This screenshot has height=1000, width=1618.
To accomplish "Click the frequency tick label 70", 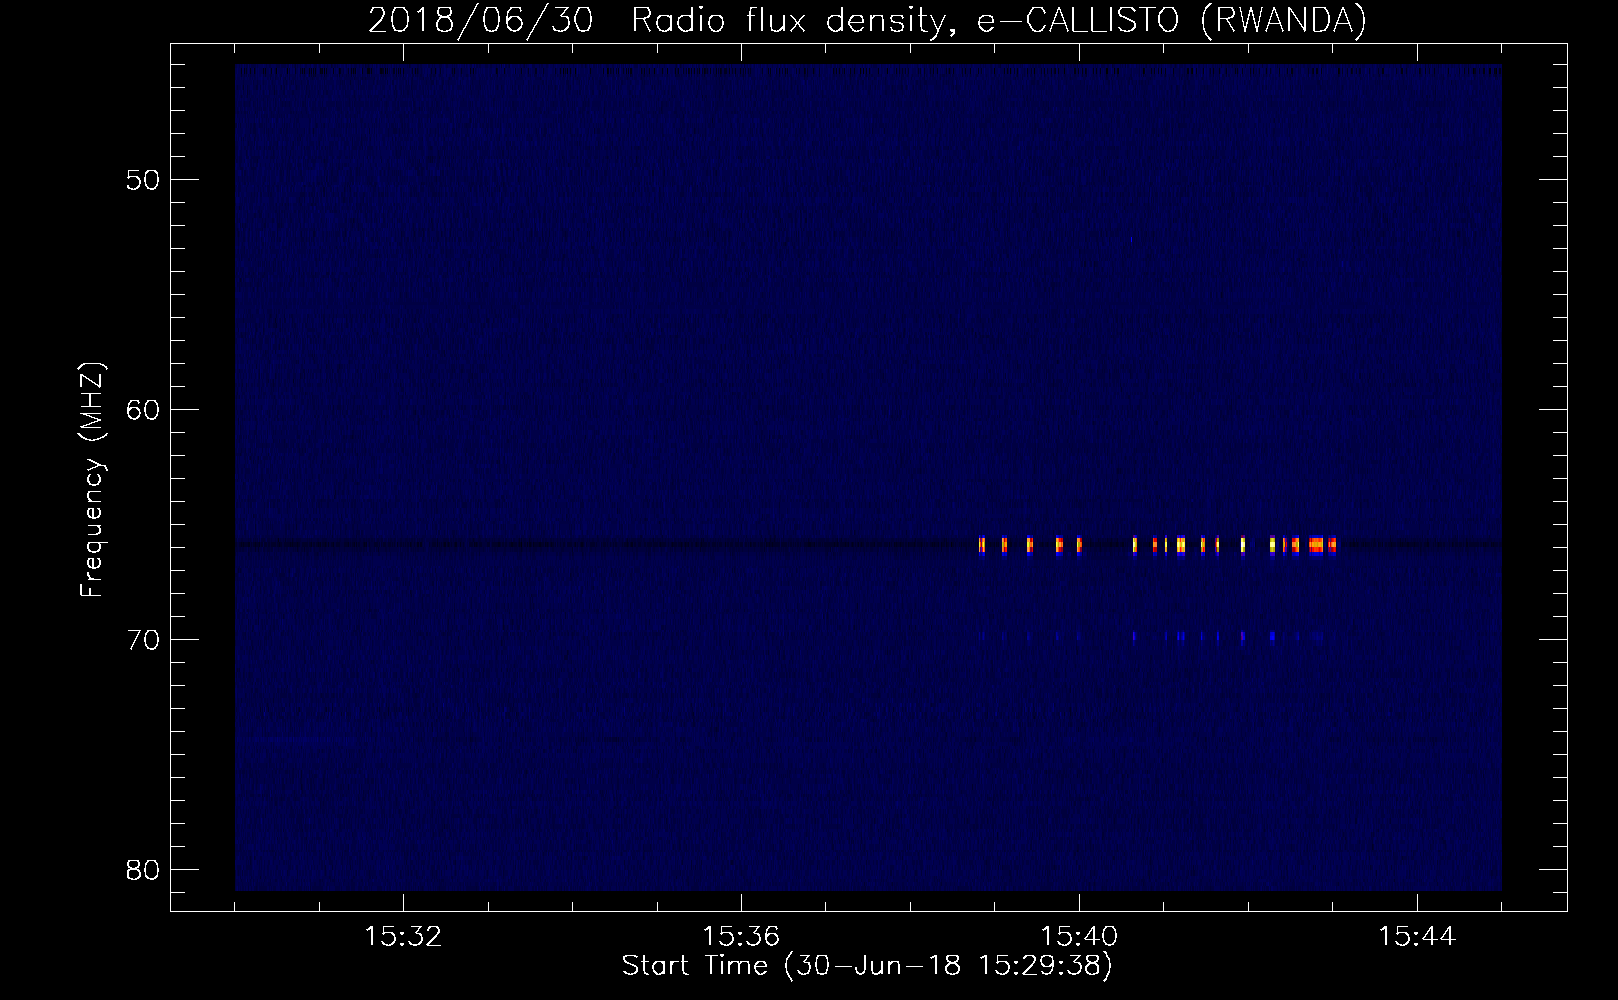I will pyautogui.click(x=143, y=640).
